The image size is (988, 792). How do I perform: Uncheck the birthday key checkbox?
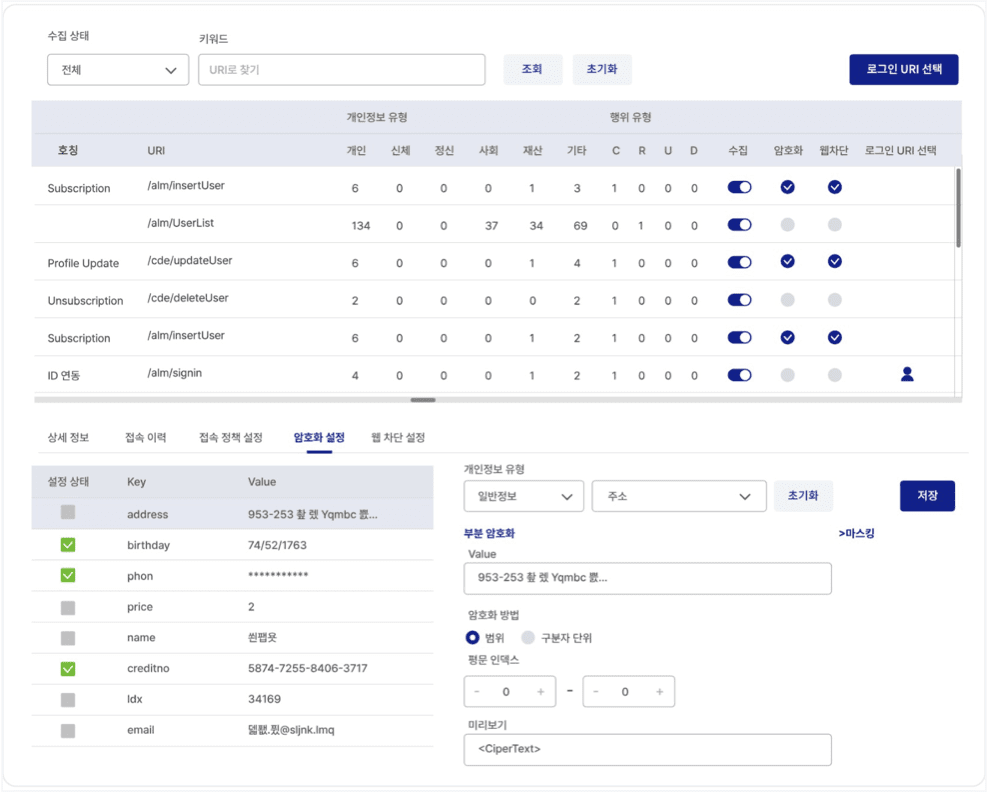click(x=68, y=545)
